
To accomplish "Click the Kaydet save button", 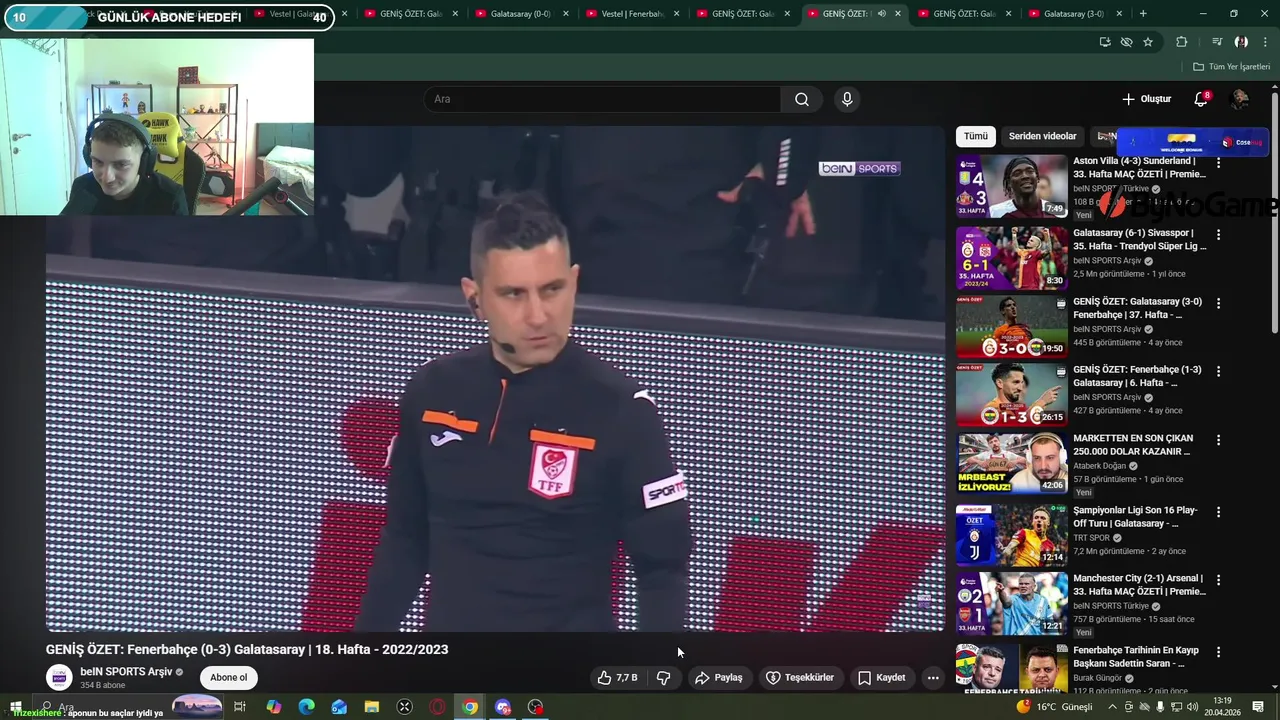I will click(881, 677).
